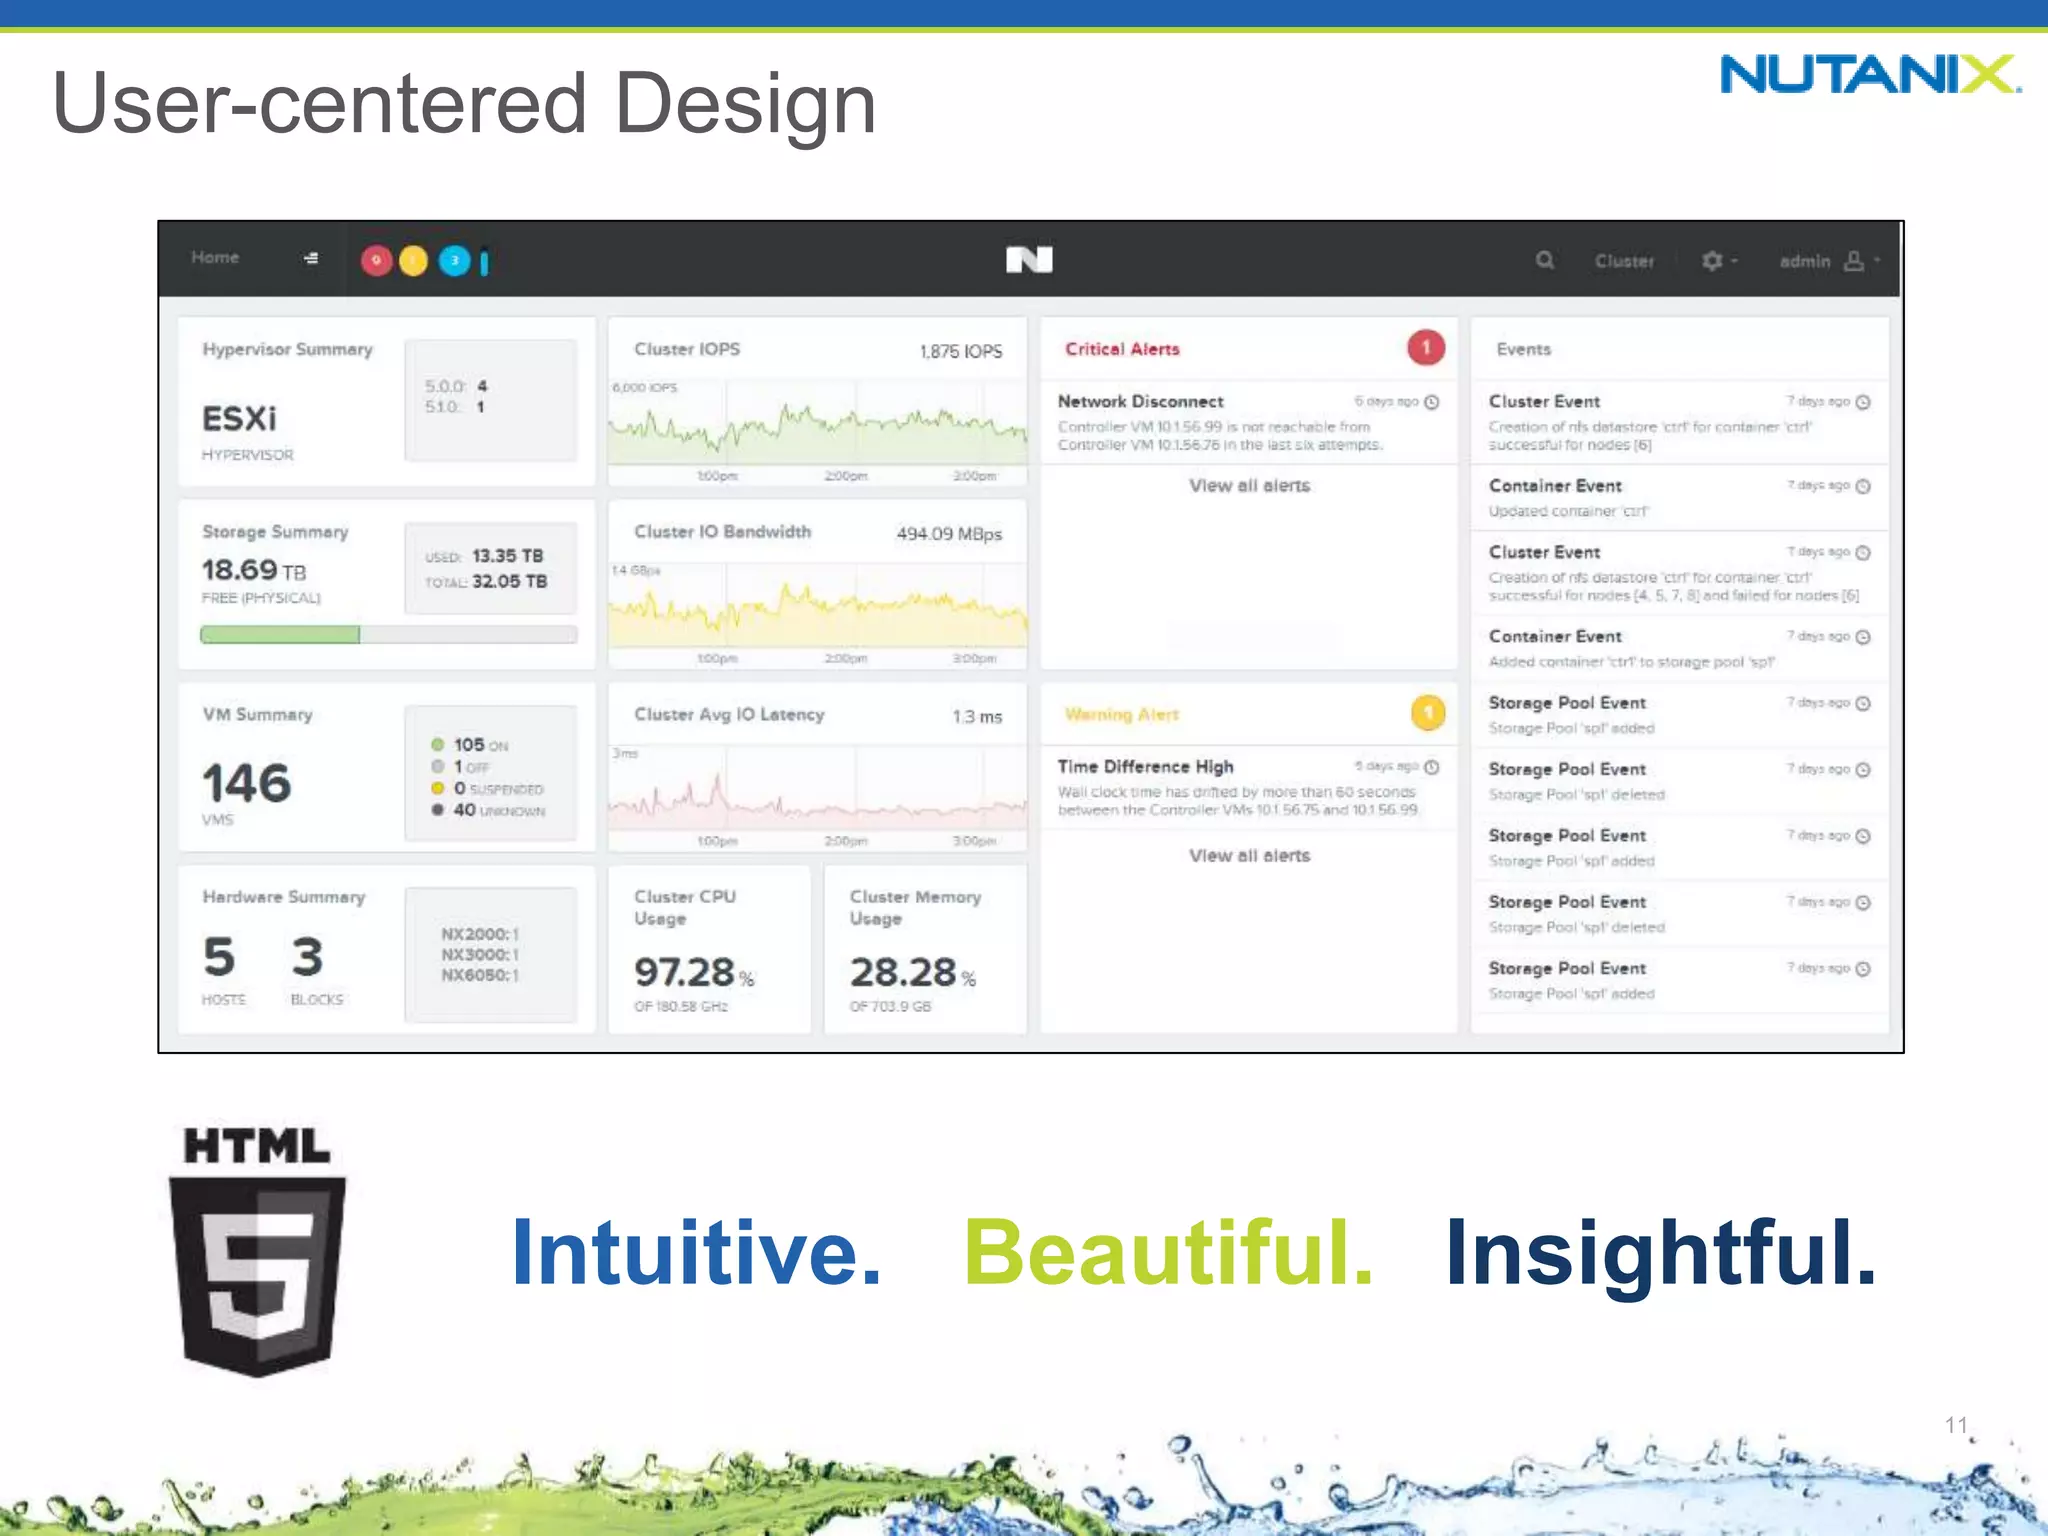This screenshot has width=2048, height=1536.
Task: Click the 28.28% Cluster Memory Usage value
Action: pyautogui.click(x=912, y=972)
